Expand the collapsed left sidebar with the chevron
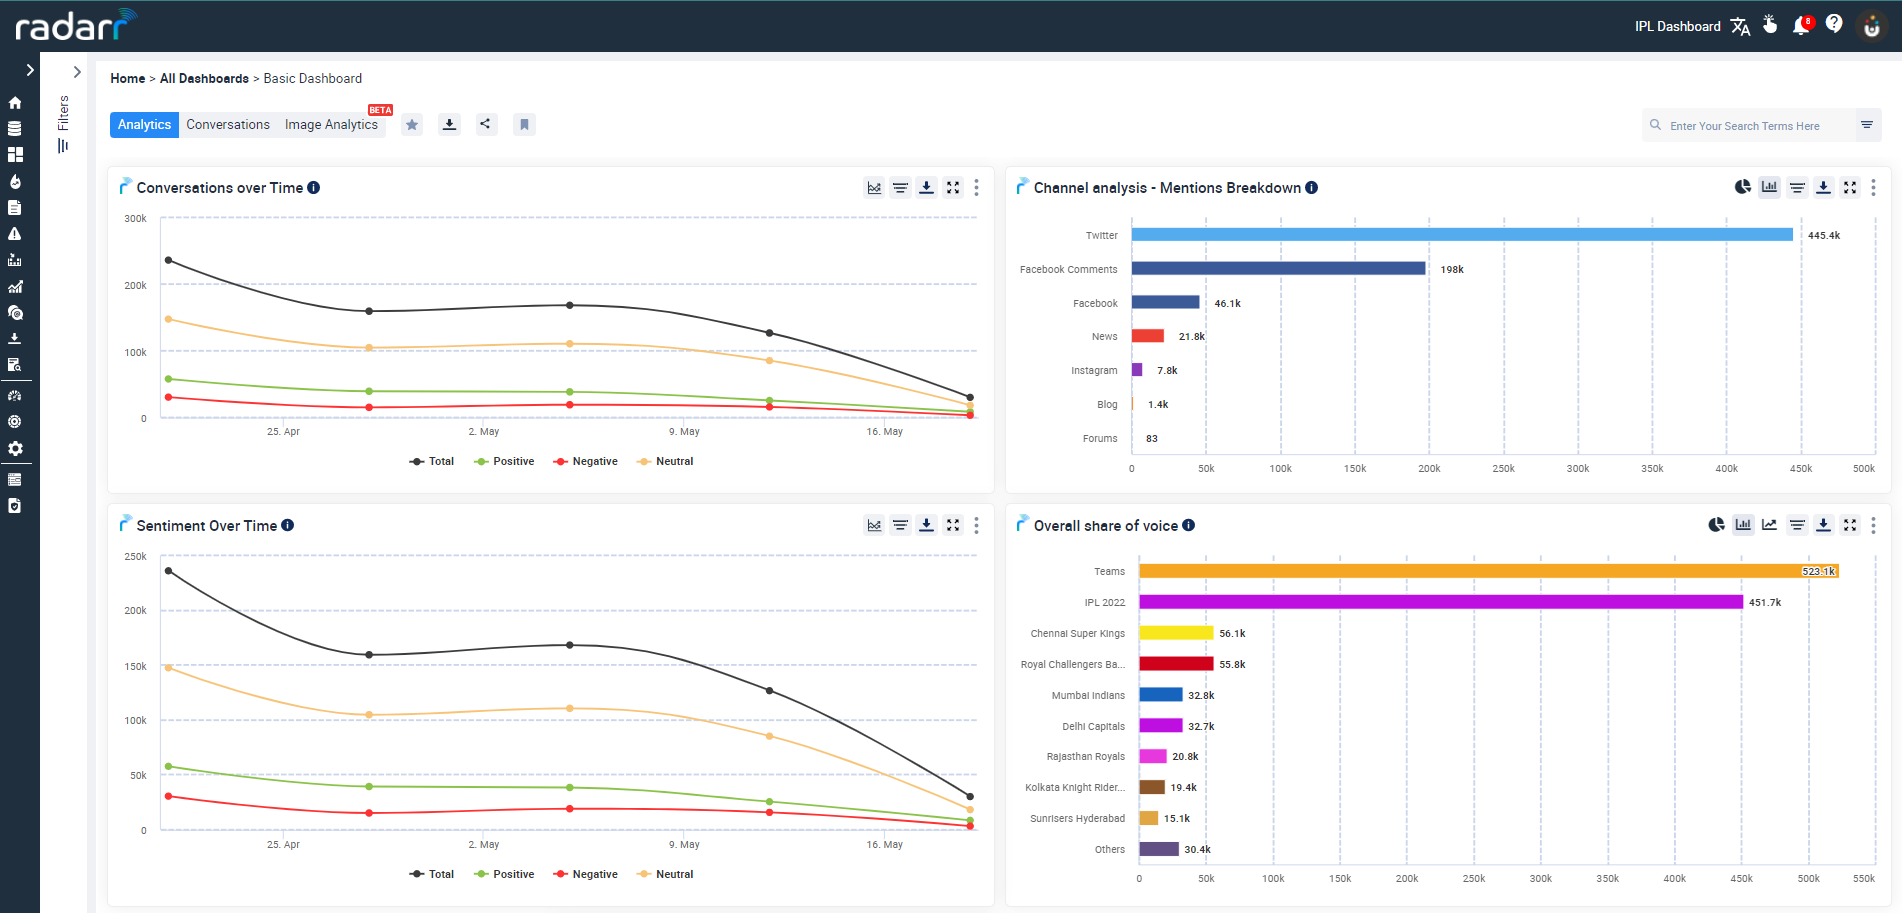 [x=29, y=70]
